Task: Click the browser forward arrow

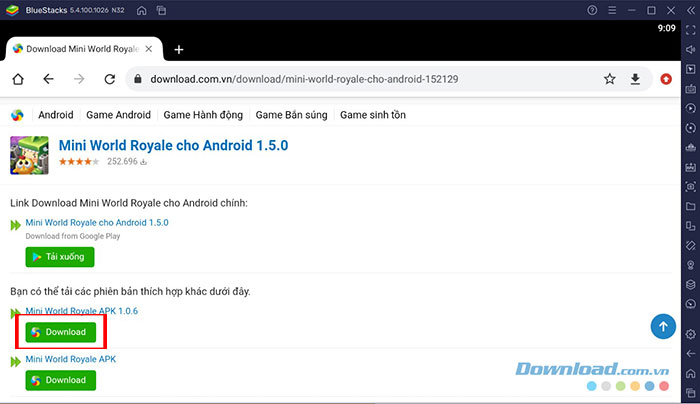Action: 79,79
